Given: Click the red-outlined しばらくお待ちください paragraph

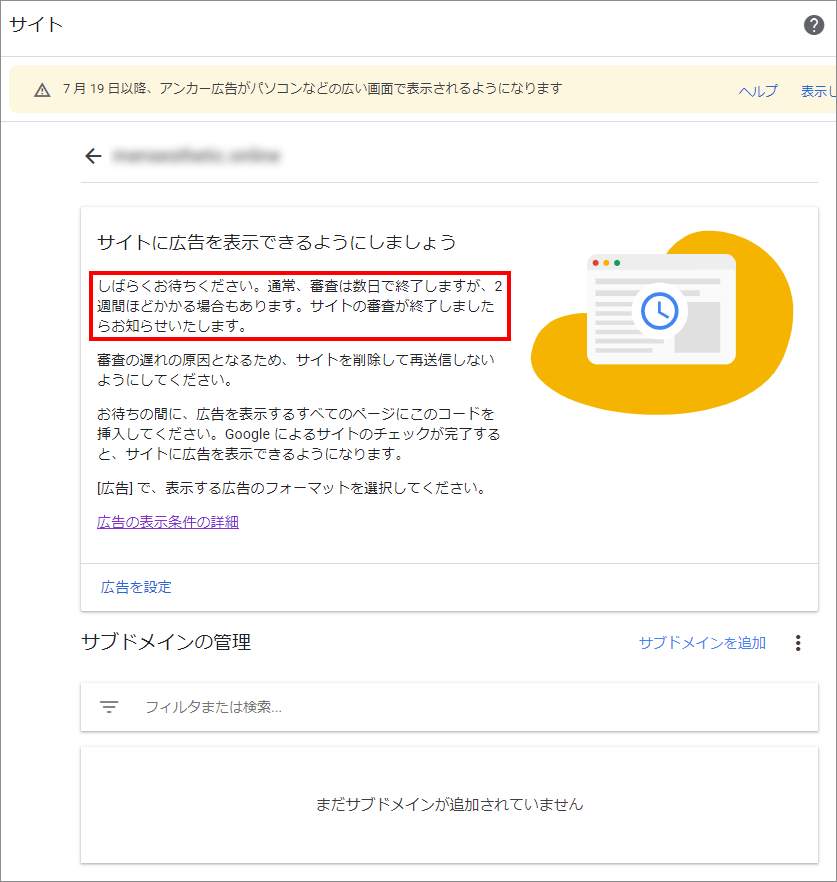Looking at the screenshot, I should tap(300, 306).
